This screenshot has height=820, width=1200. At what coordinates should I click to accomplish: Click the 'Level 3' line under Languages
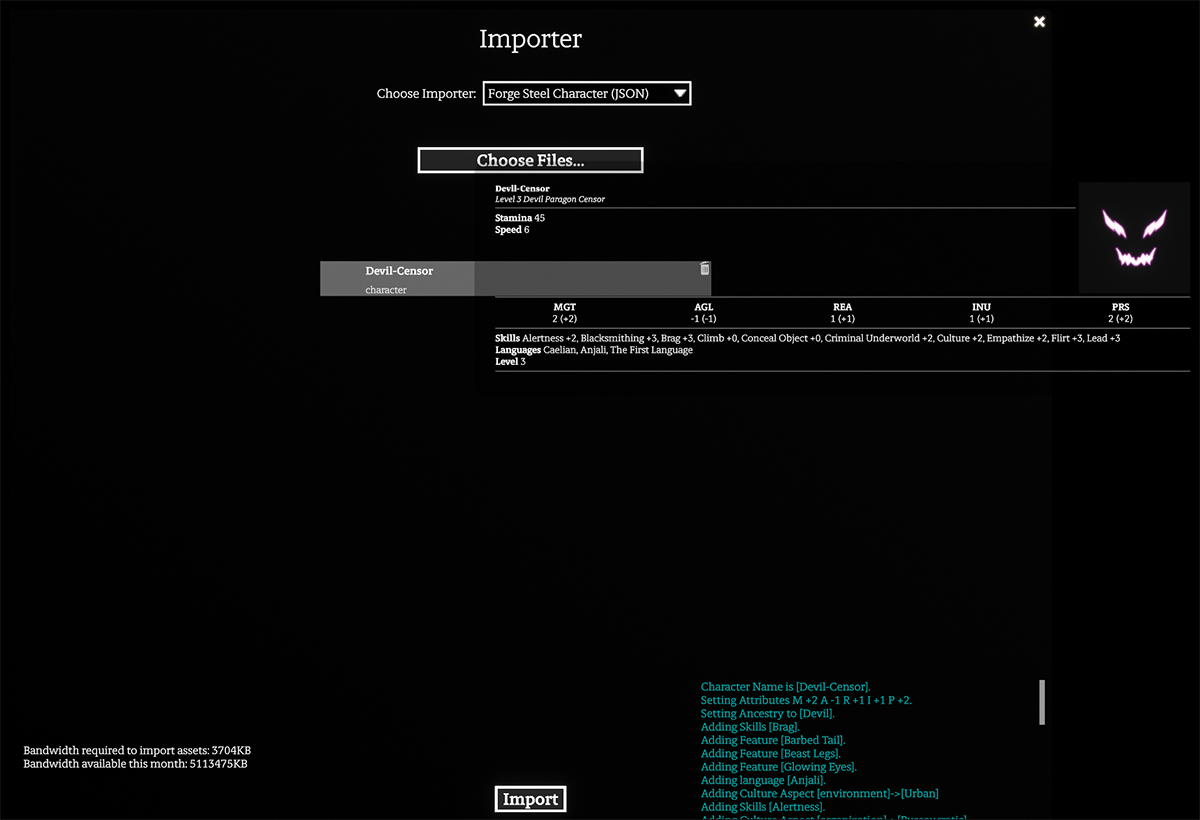[510, 362]
